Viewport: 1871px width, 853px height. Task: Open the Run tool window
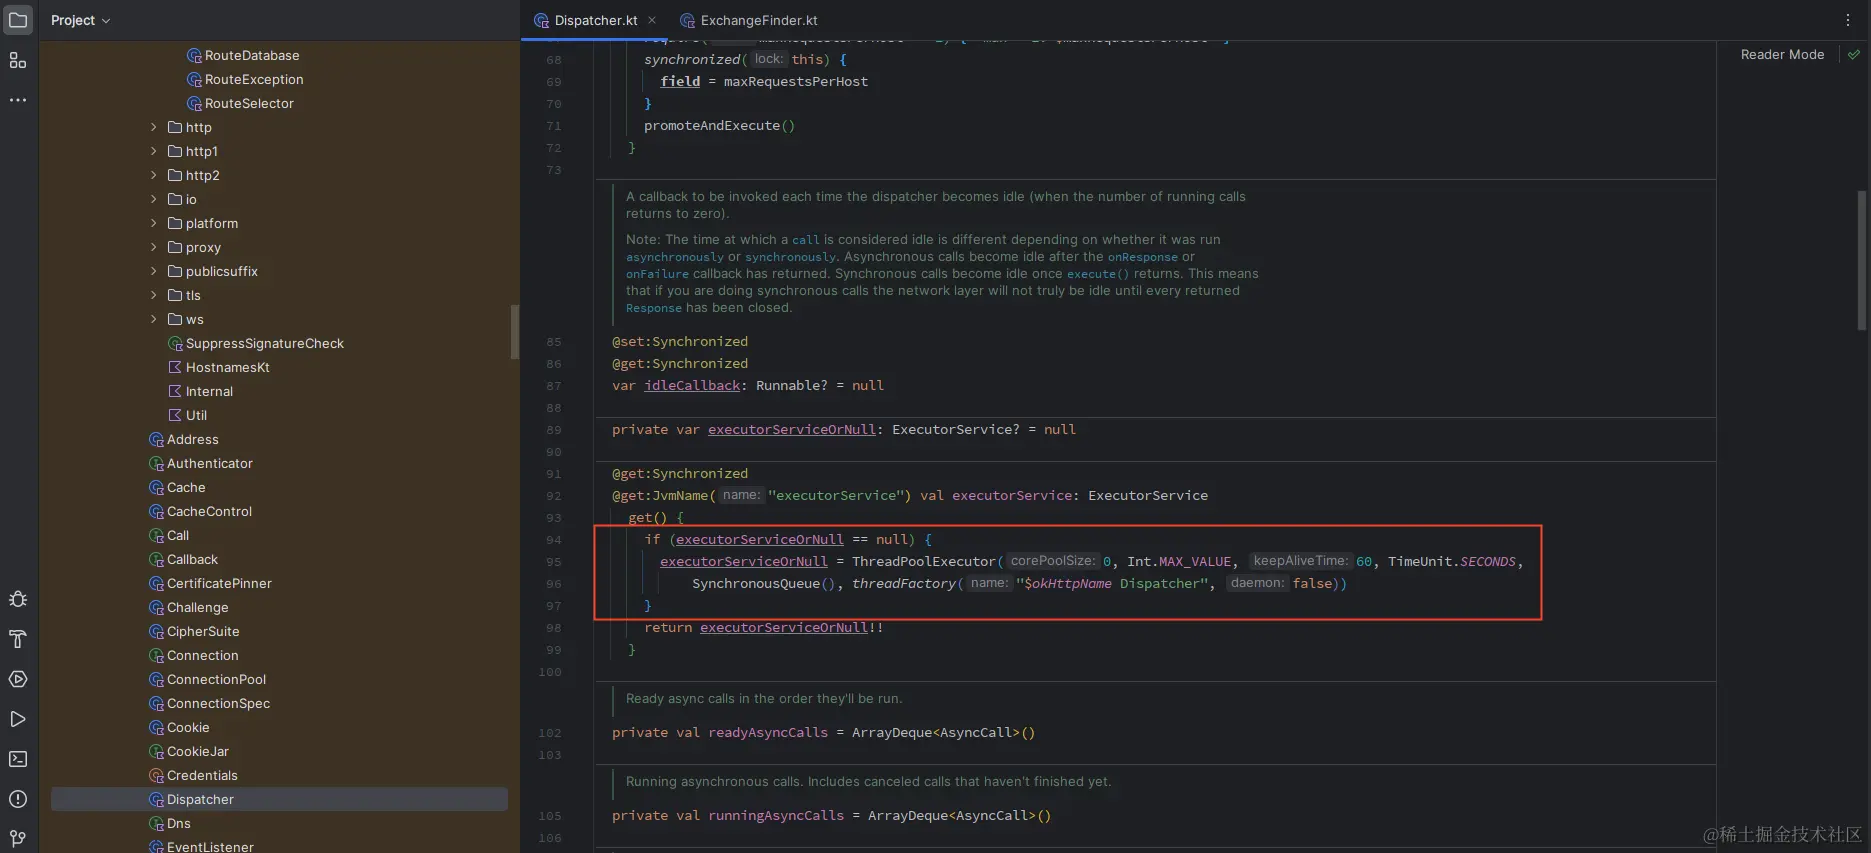tap(18, 719)
